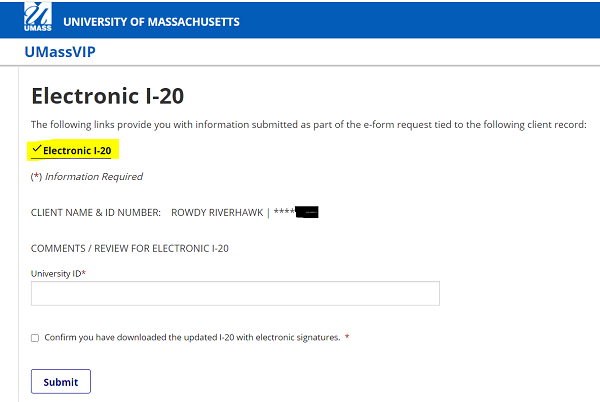Click the University ID field label

pos(58,273)
